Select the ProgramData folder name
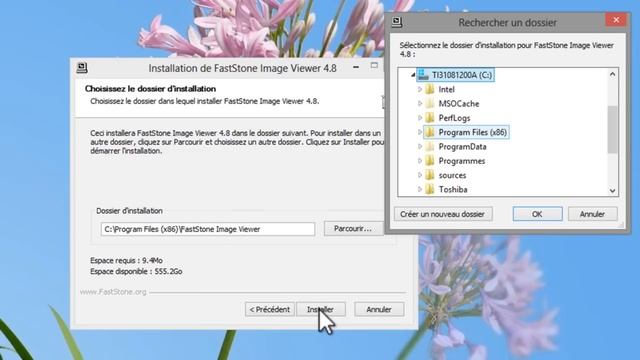 pyautogui.click(x=462, y=147)
